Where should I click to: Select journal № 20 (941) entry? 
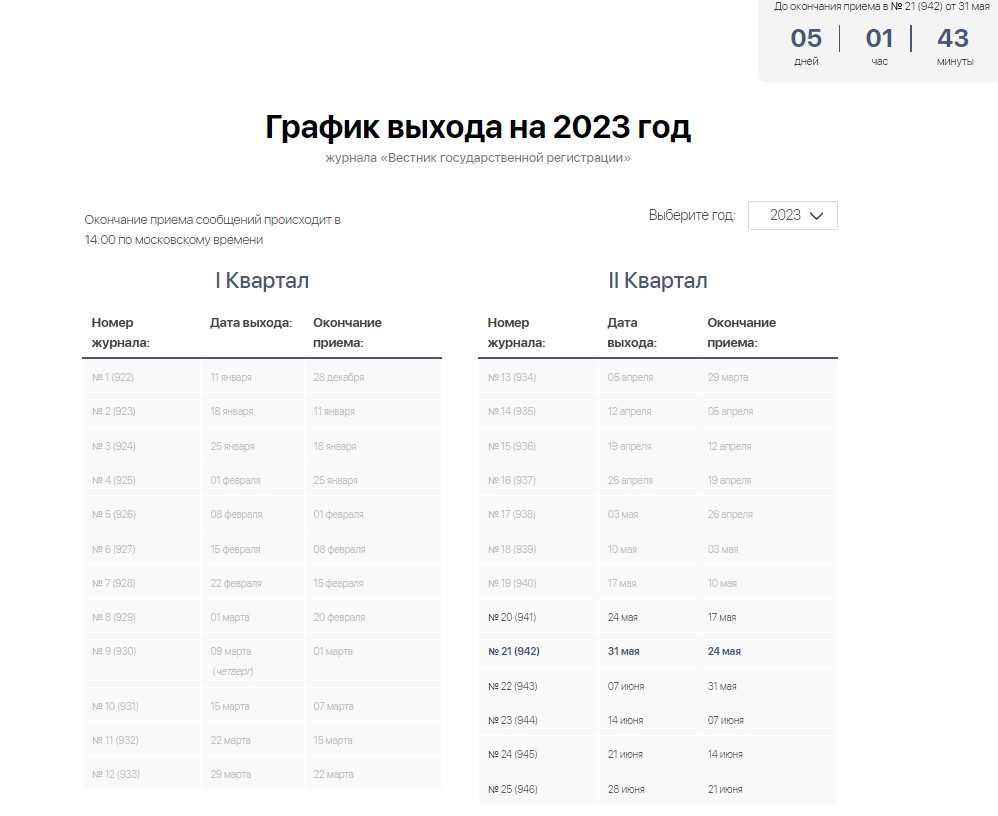point(512,617)
